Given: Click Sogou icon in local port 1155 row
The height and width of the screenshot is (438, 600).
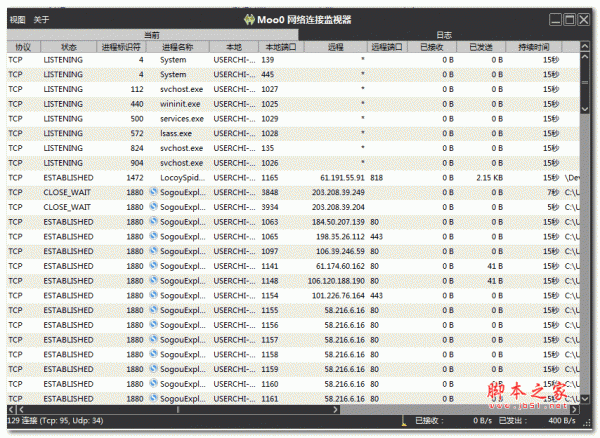Looking at the screenshot, I should pos(153,309).
